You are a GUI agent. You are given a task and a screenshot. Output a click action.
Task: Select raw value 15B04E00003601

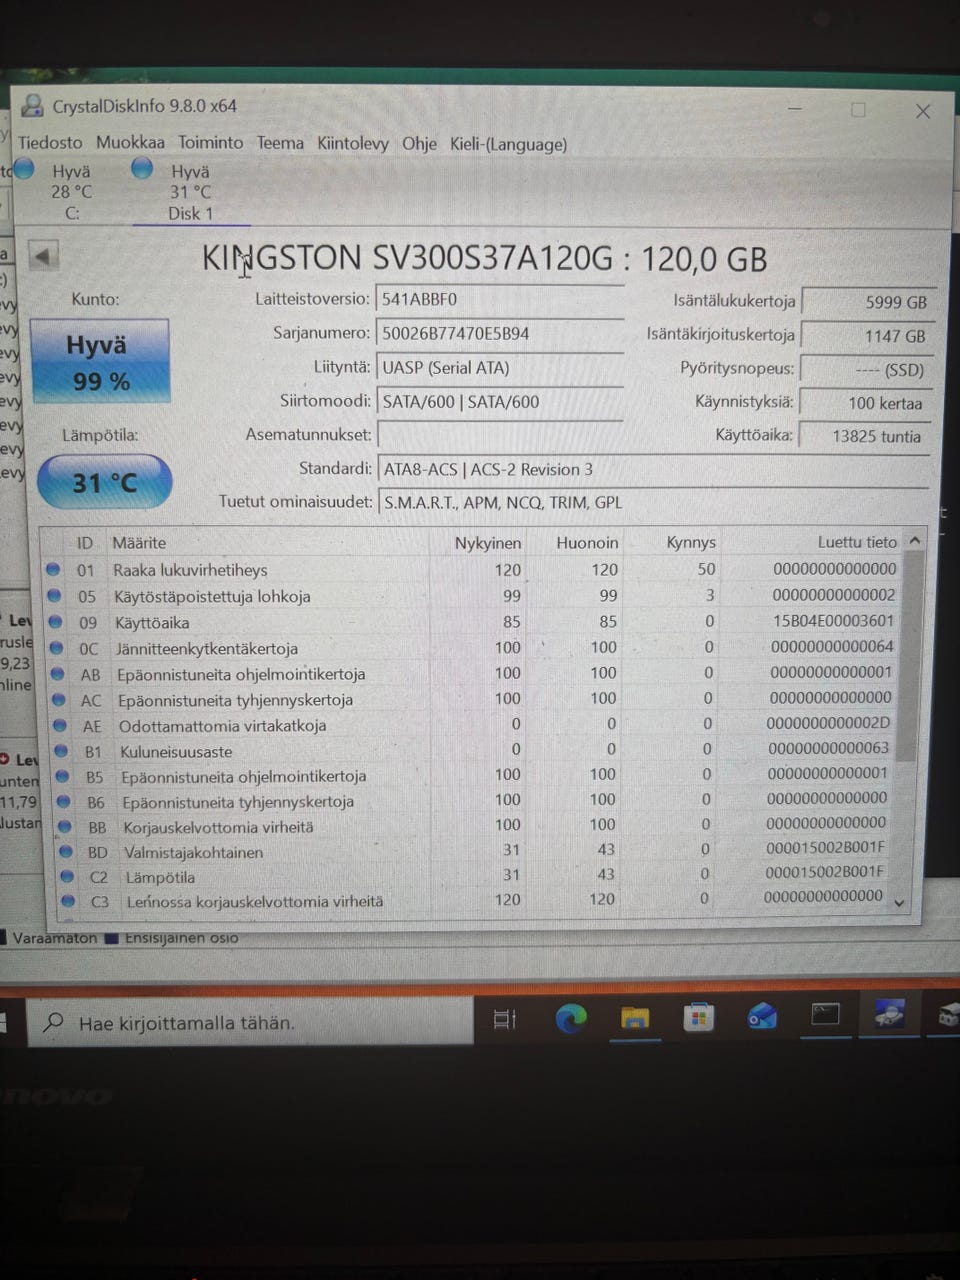coord(833,620)
